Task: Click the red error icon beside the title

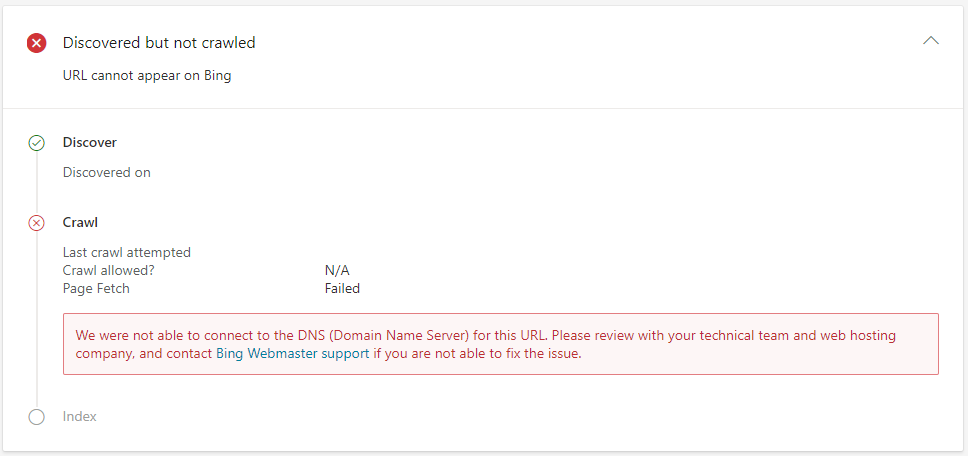Action: click(36, 43)
